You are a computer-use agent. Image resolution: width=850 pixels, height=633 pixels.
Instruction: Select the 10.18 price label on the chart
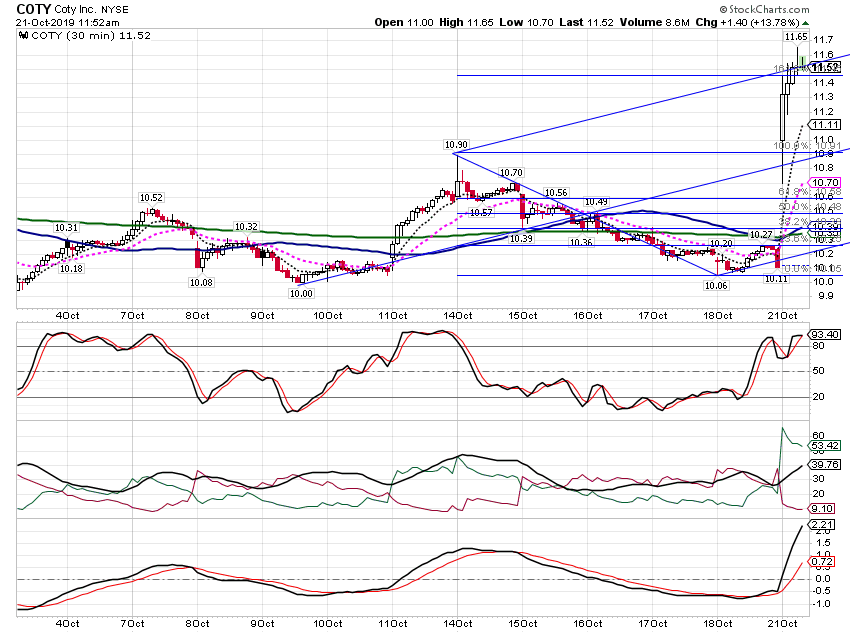72,268
